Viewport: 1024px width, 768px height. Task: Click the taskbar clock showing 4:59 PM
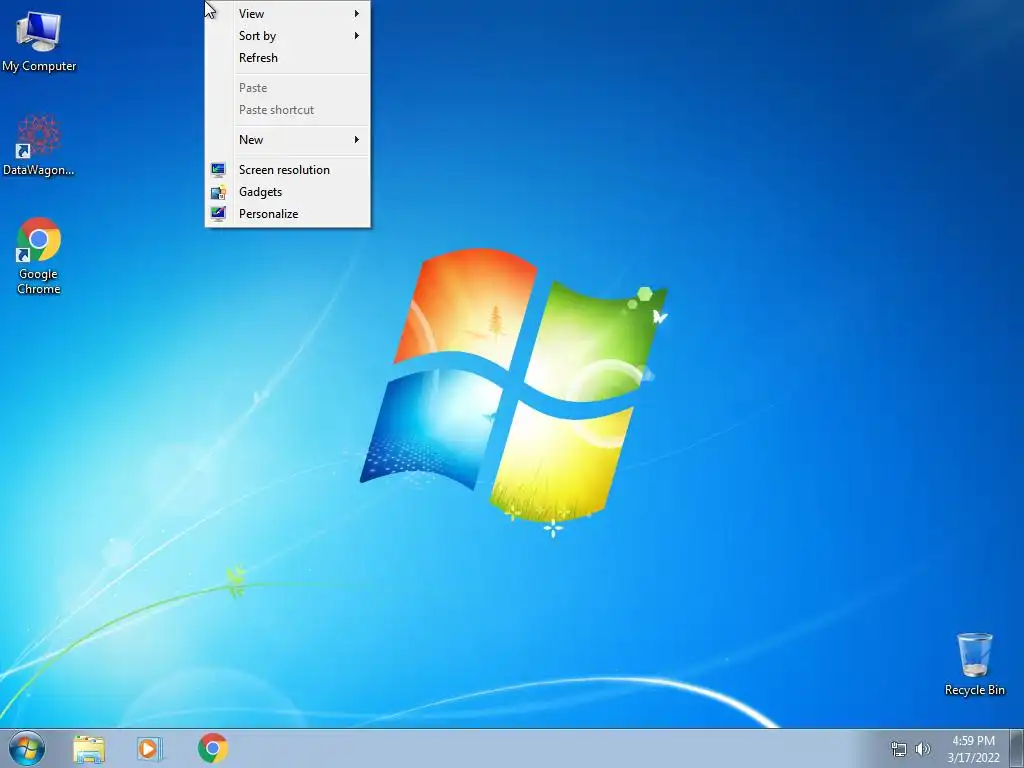973,741
